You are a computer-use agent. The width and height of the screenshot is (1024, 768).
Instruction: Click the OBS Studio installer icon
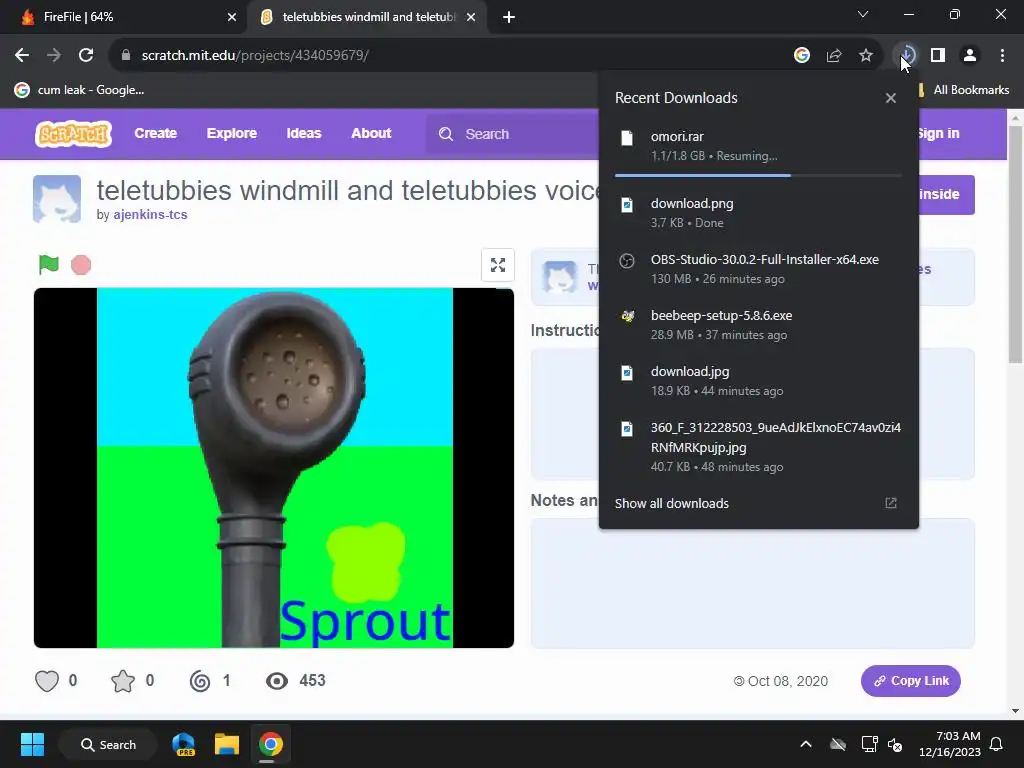627,261
